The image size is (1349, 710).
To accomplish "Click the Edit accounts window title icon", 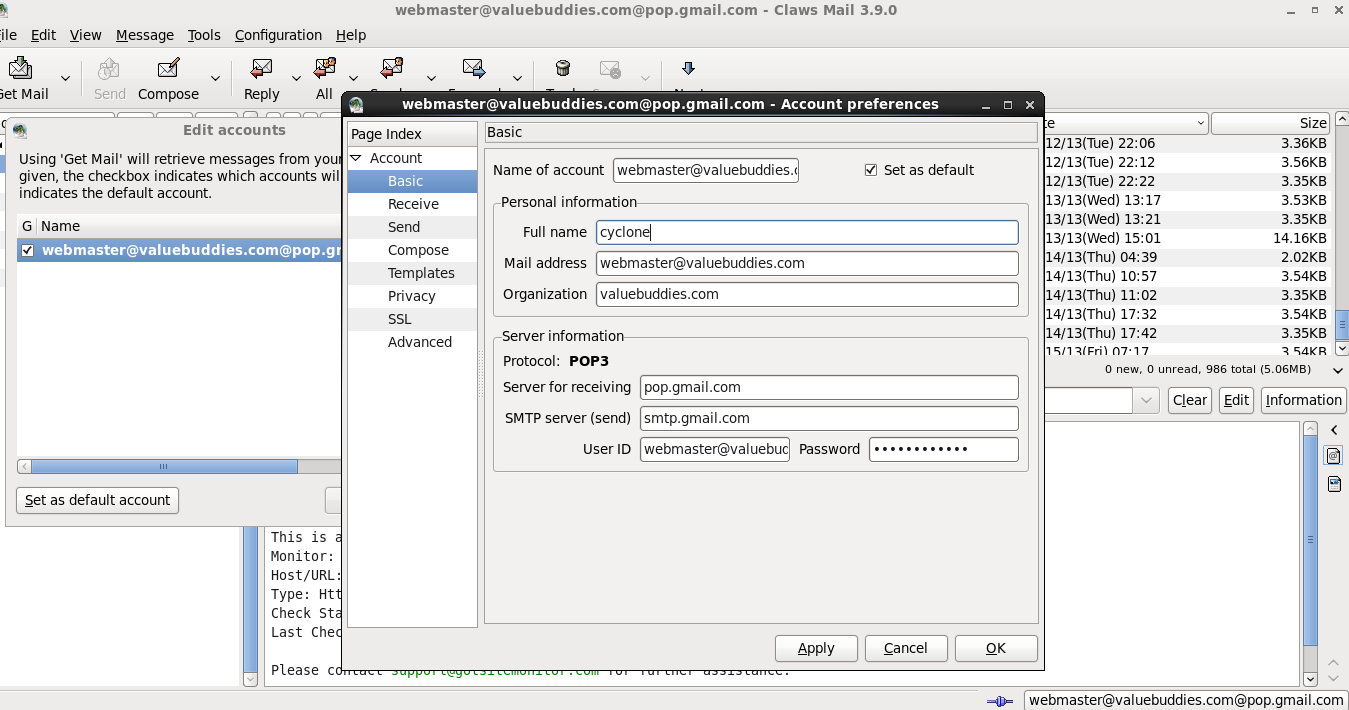I will click(20, 130).
